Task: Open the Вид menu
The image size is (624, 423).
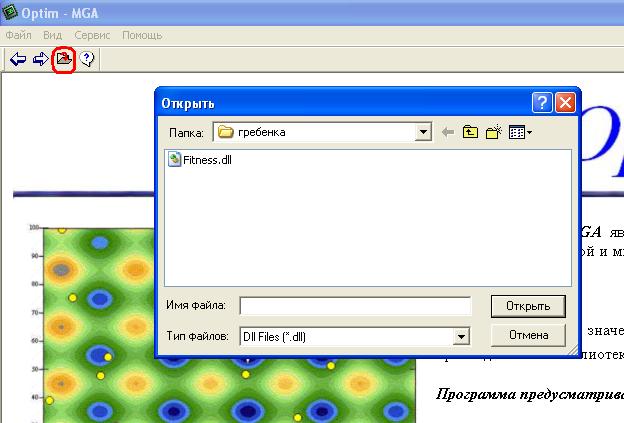Action: 53,35
